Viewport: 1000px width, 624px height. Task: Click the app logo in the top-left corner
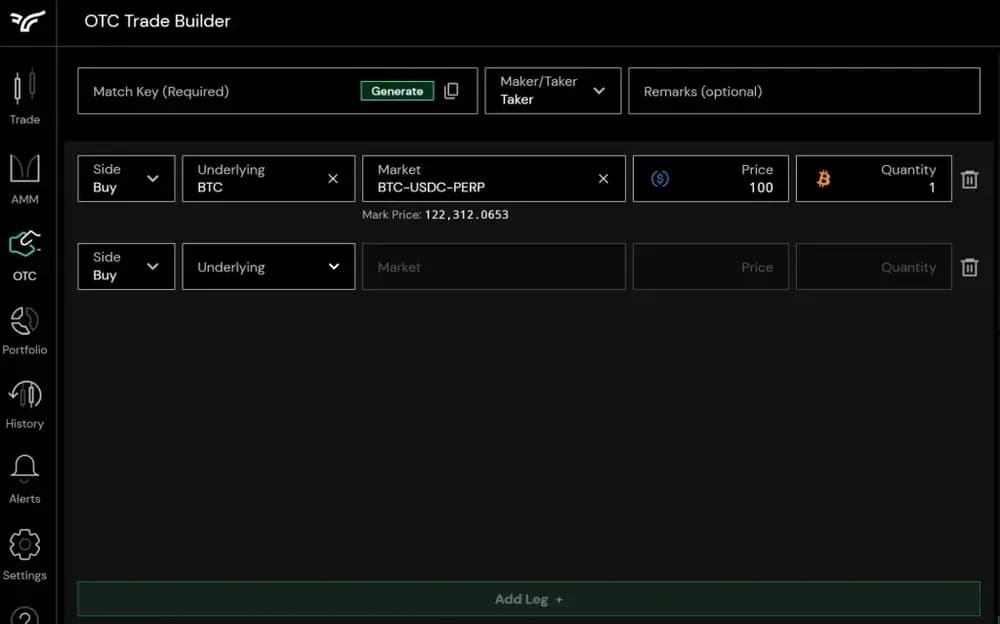point(27,21)
